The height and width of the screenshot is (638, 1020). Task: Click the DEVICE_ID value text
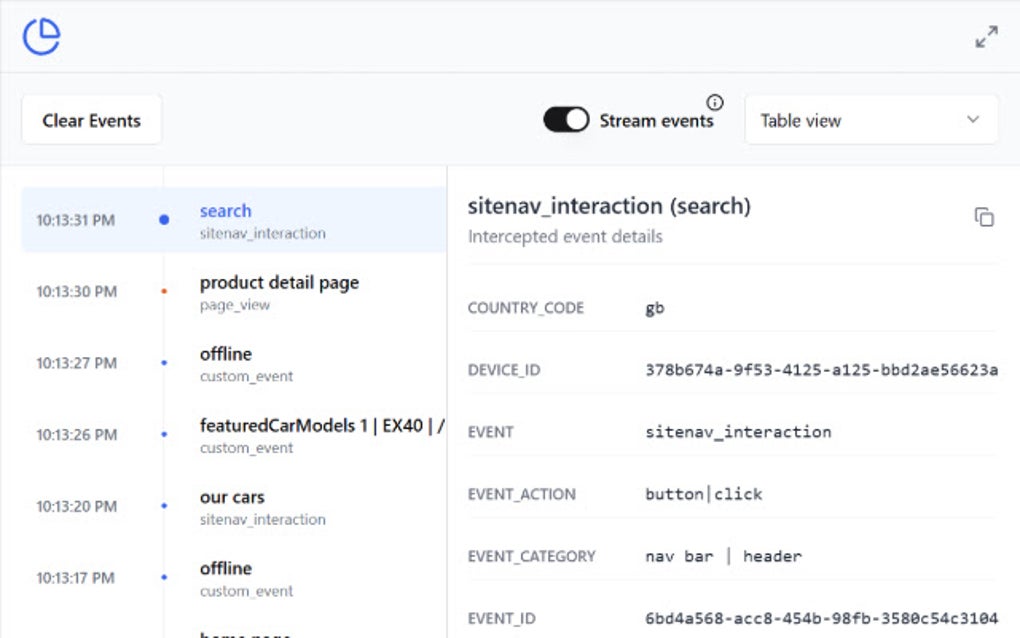pos(820,370)
